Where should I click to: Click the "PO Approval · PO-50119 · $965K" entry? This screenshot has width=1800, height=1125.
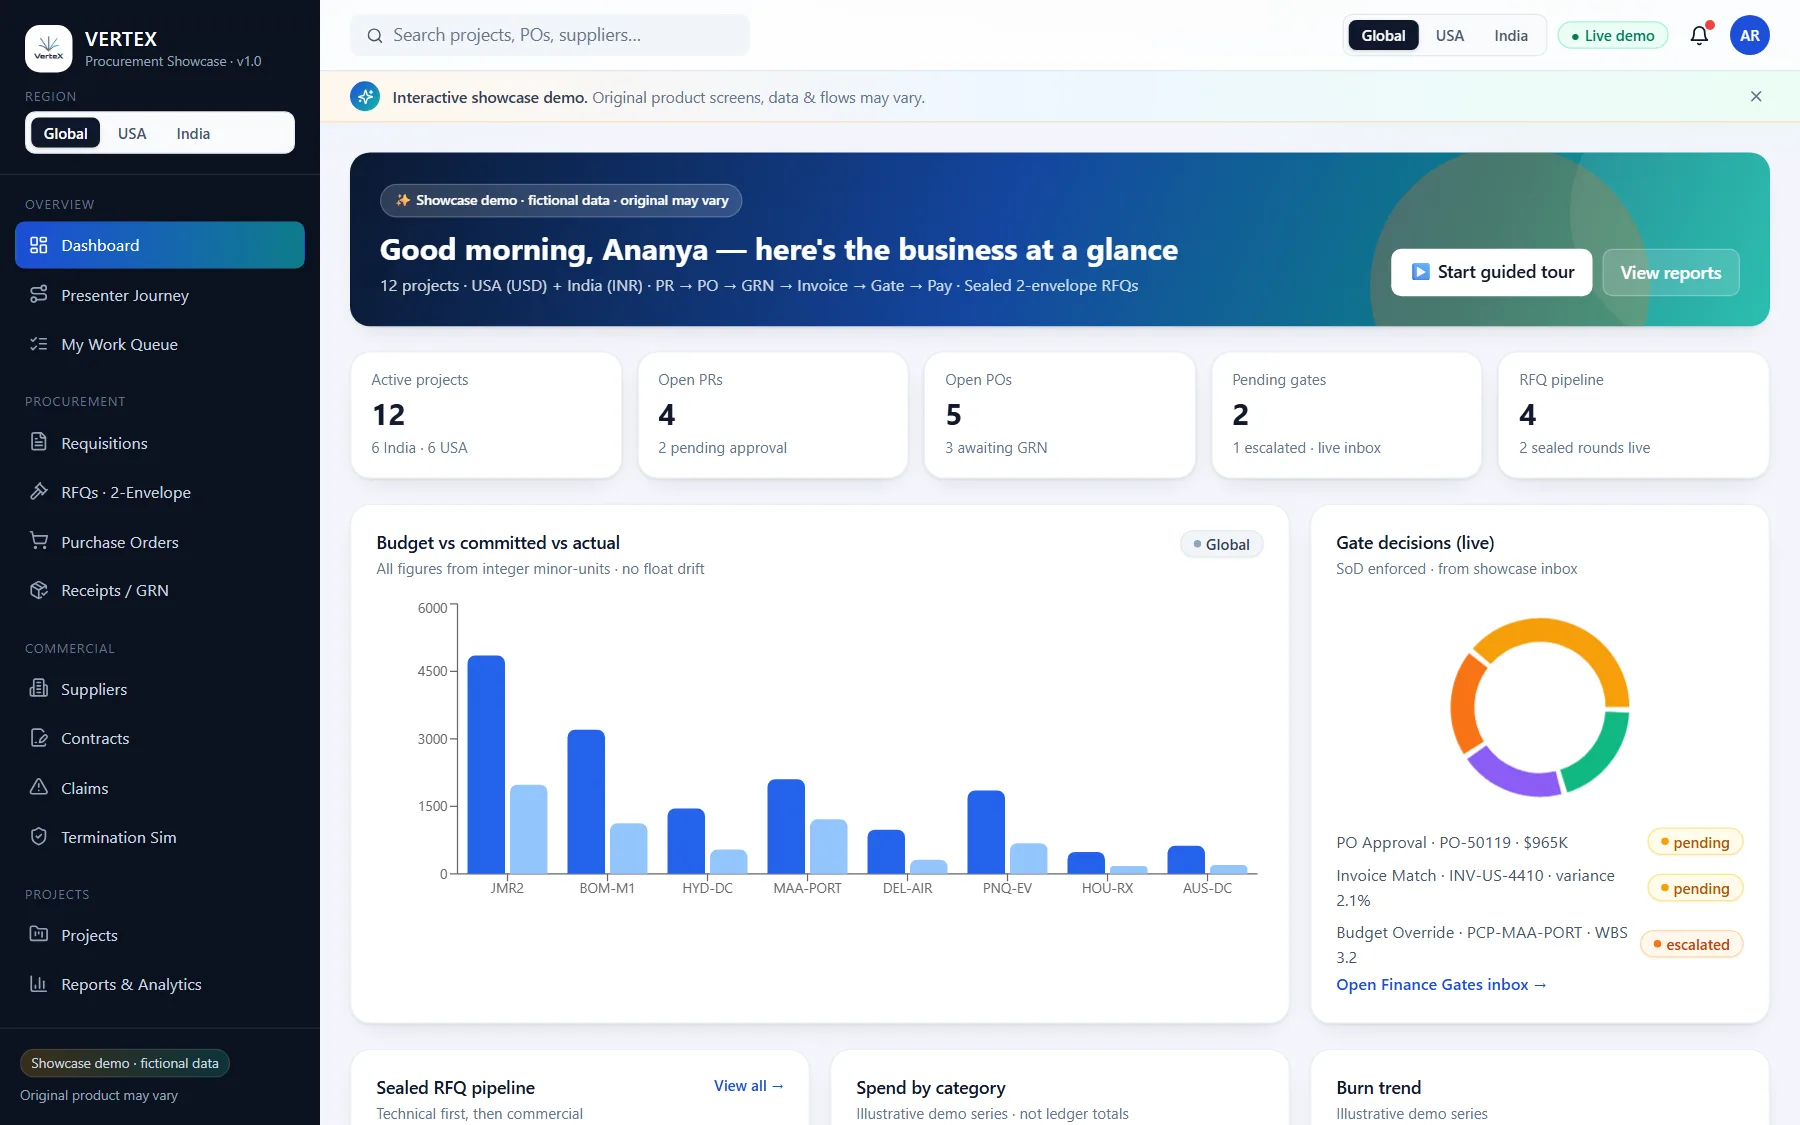[x=1452, y=842]
